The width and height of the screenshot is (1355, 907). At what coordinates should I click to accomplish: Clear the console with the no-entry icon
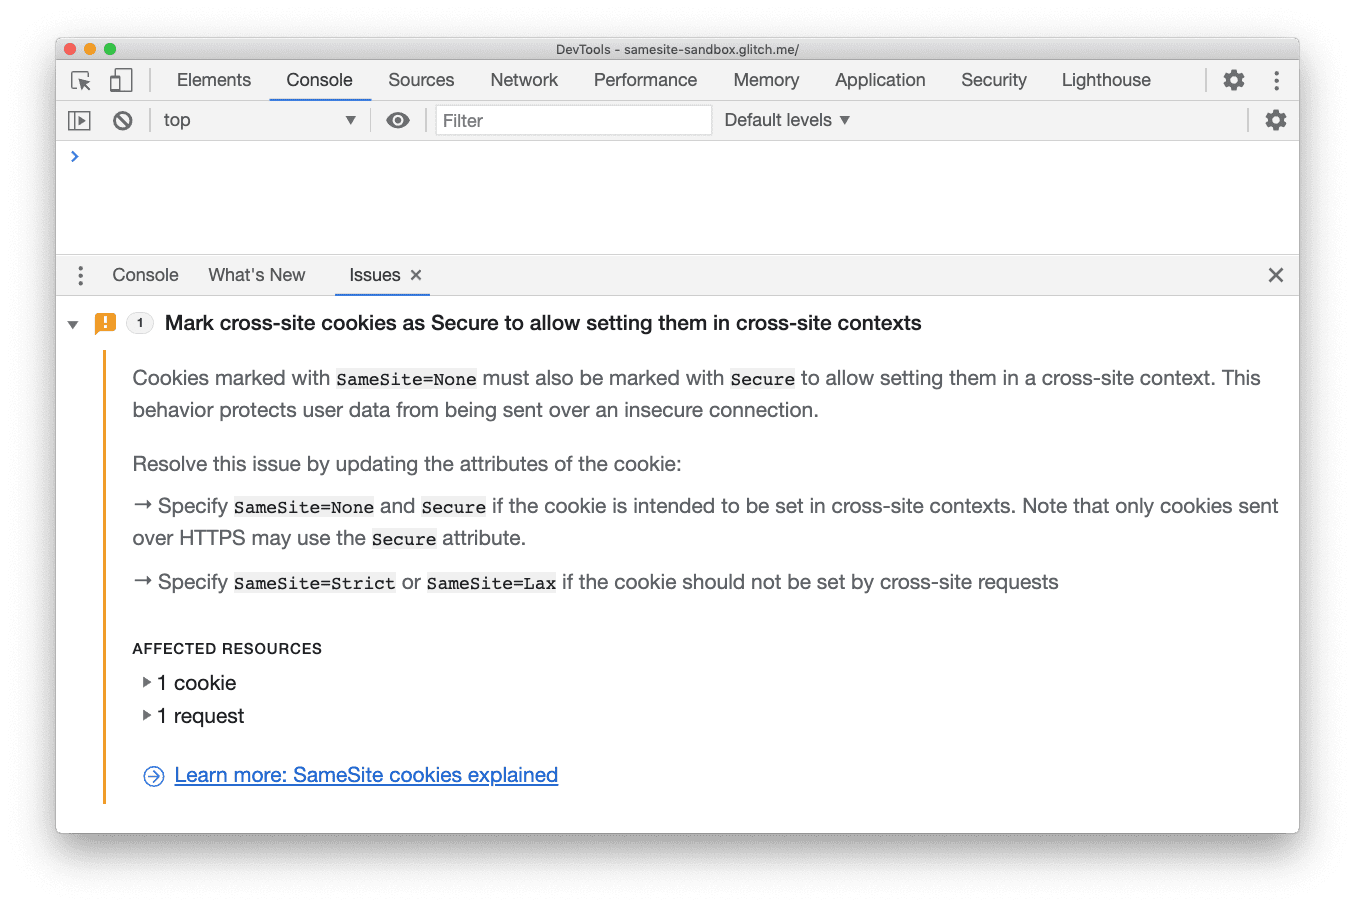click(121, 119)
